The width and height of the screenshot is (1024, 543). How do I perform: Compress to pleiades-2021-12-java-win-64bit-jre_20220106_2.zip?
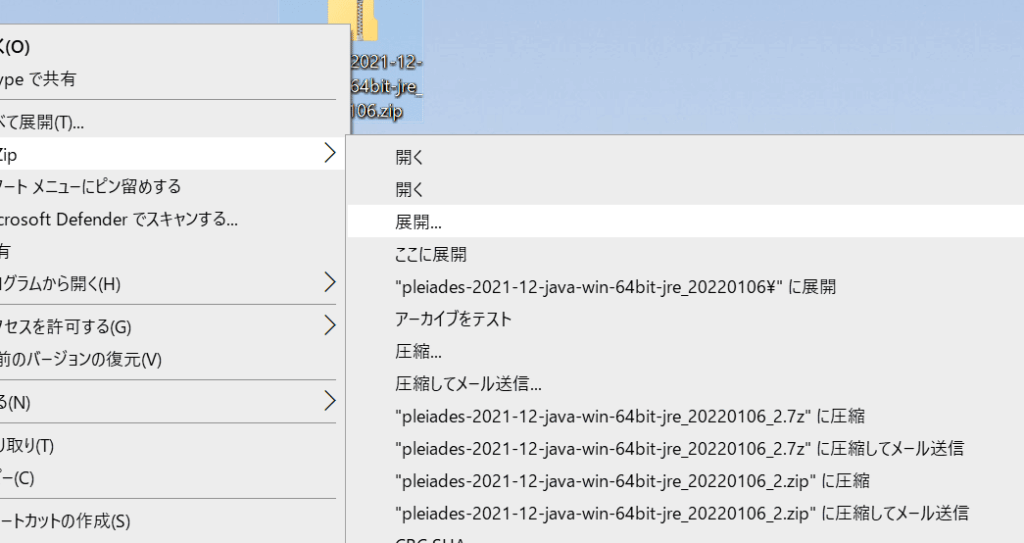point(632,481)
